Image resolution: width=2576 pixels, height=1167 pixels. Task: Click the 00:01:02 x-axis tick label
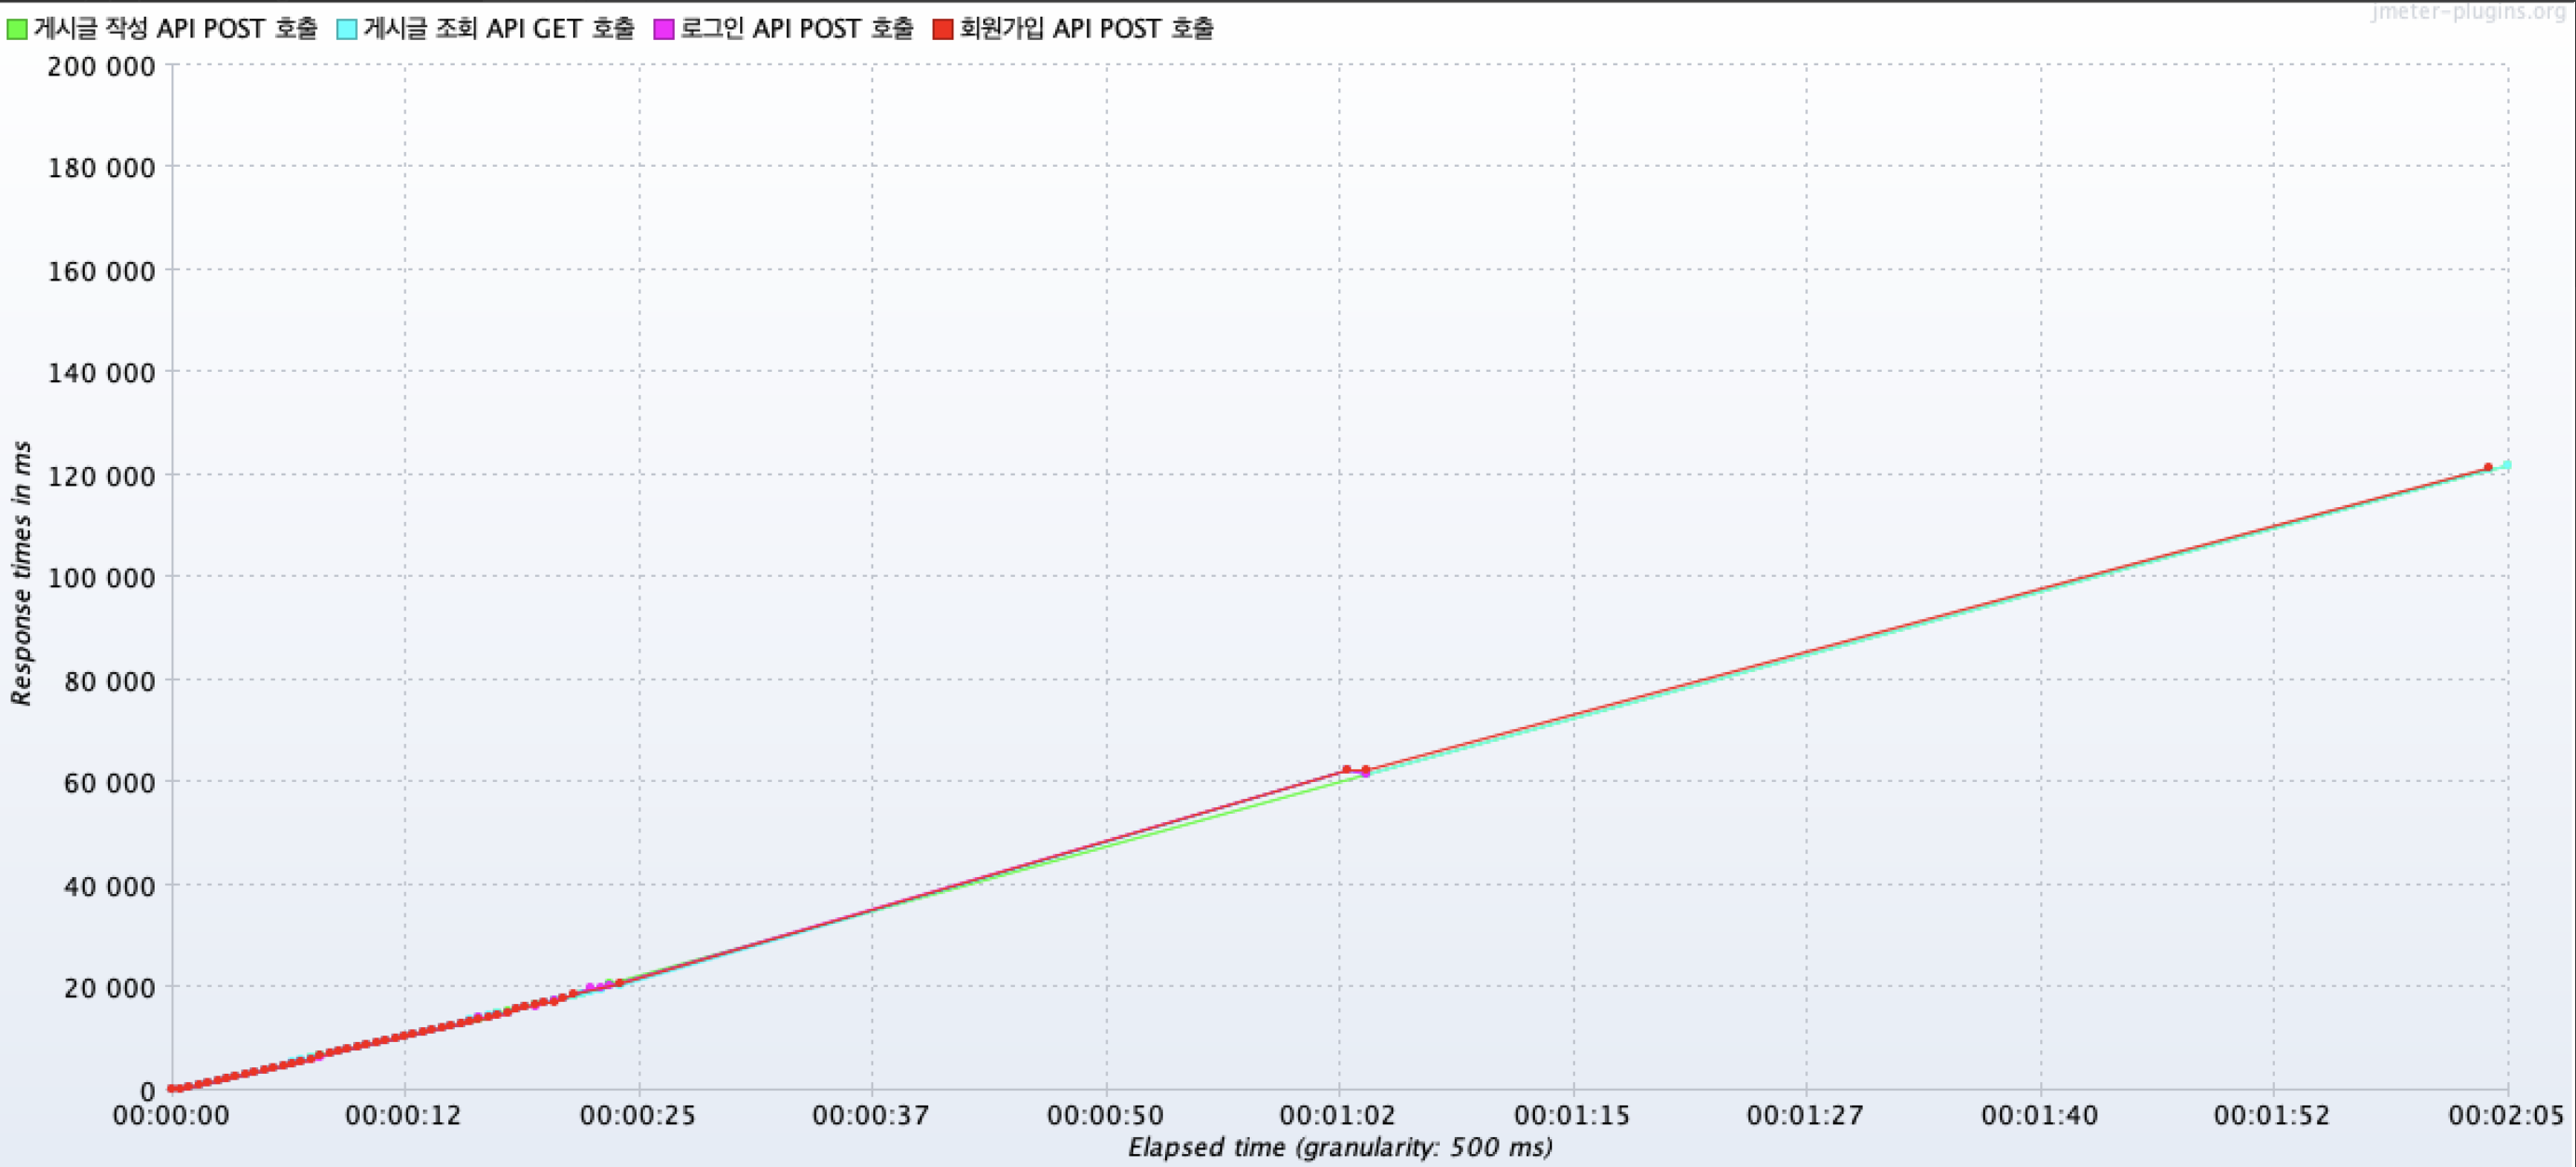click(x=1338, y=1115)
